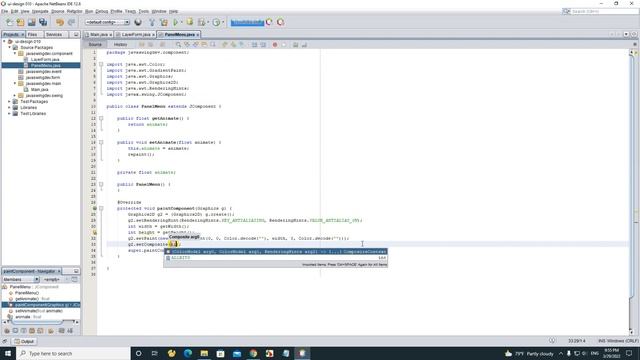The image size is (640, 360).
Task: Click the dark globe browser icon in toolbar
Action: 138,22
